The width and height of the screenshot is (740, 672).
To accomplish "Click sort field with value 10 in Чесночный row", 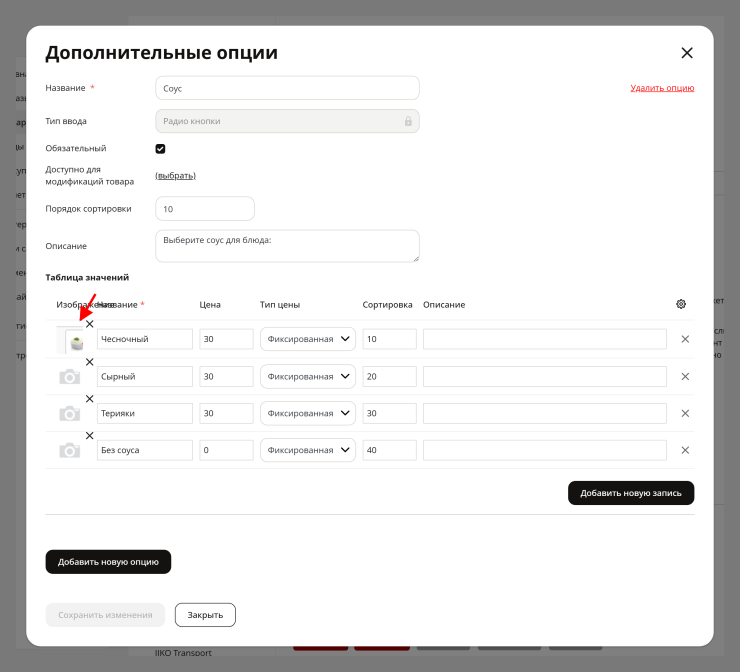I will click(390, 339).
